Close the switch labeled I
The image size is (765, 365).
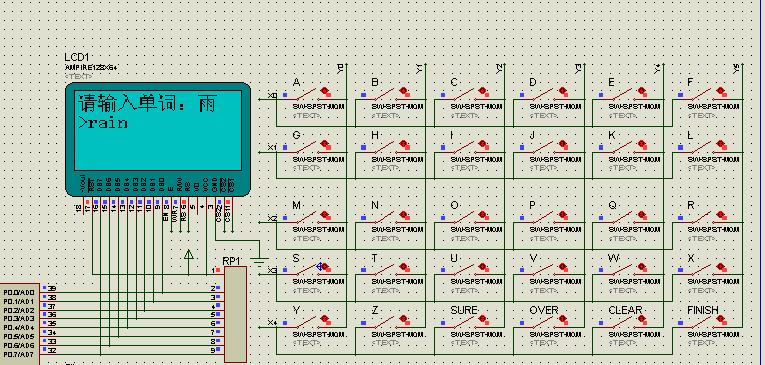point(463,146)
